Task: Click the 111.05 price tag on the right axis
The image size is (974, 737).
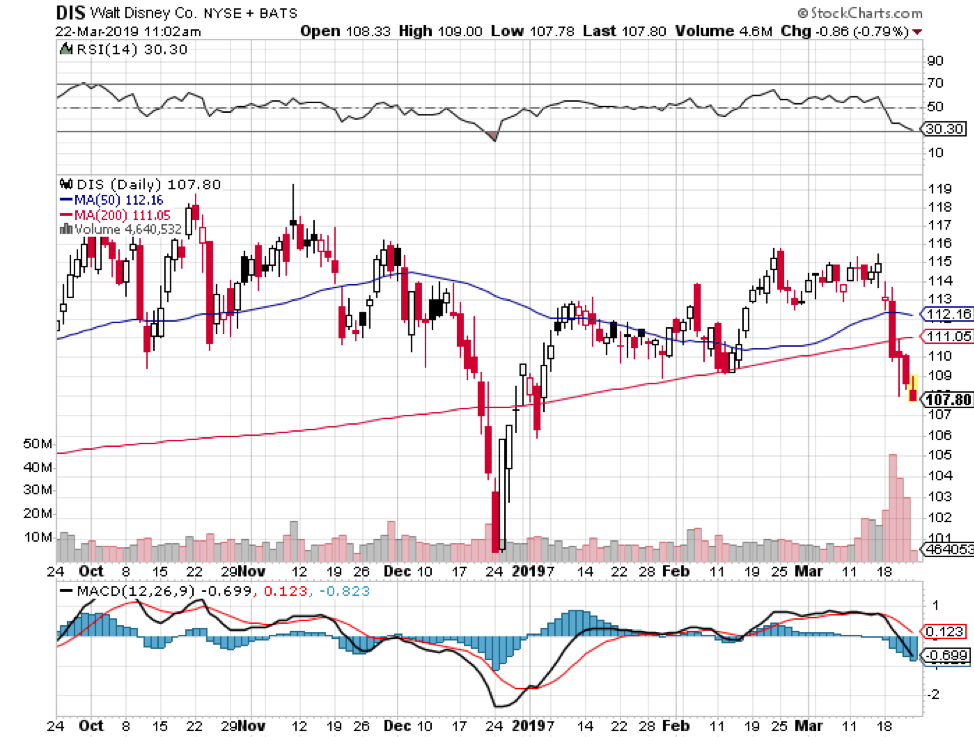Action: 948,336
